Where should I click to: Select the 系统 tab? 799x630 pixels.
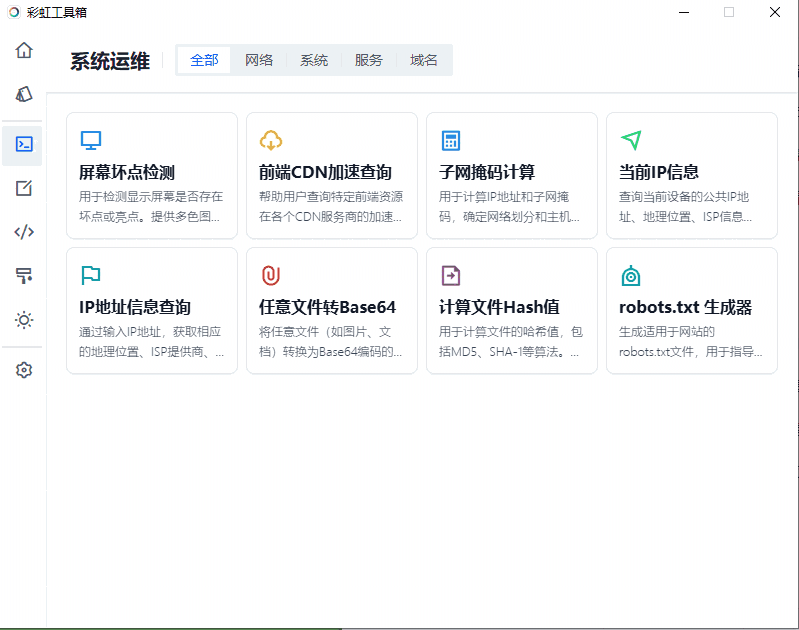pyautogui.click(x=314, y=60)
